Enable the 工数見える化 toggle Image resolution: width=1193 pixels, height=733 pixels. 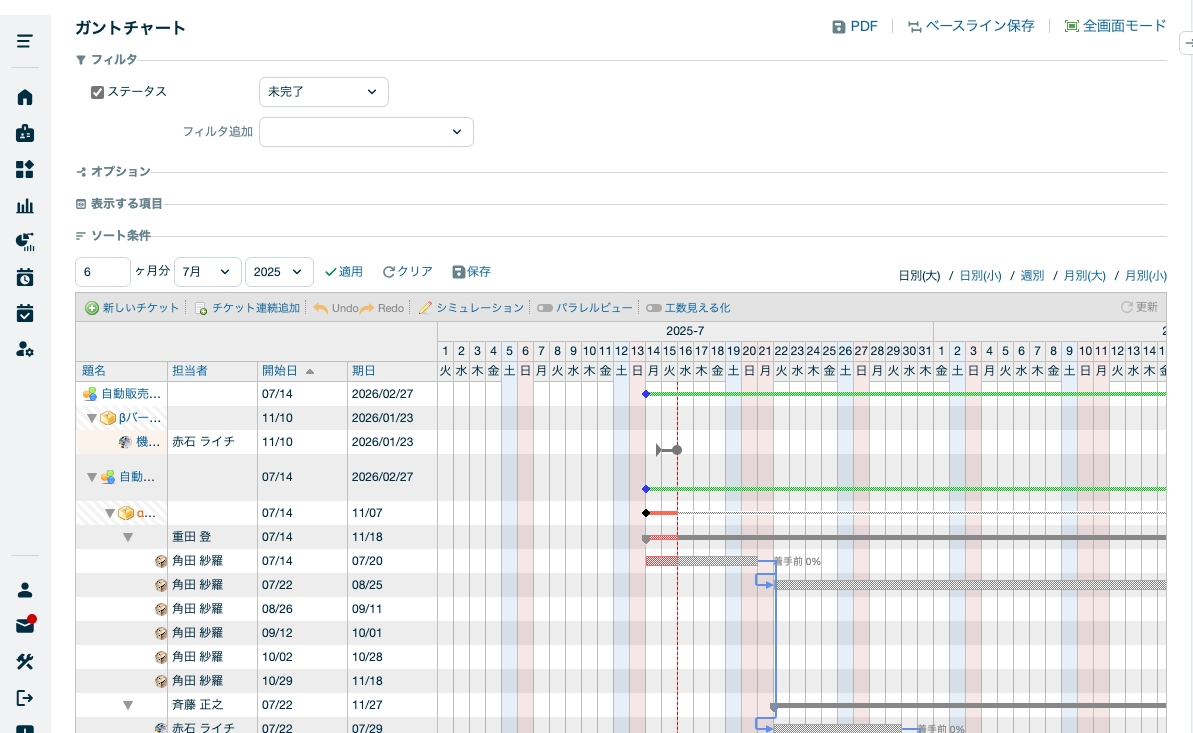pyautogui.click(x=654, y=308)
